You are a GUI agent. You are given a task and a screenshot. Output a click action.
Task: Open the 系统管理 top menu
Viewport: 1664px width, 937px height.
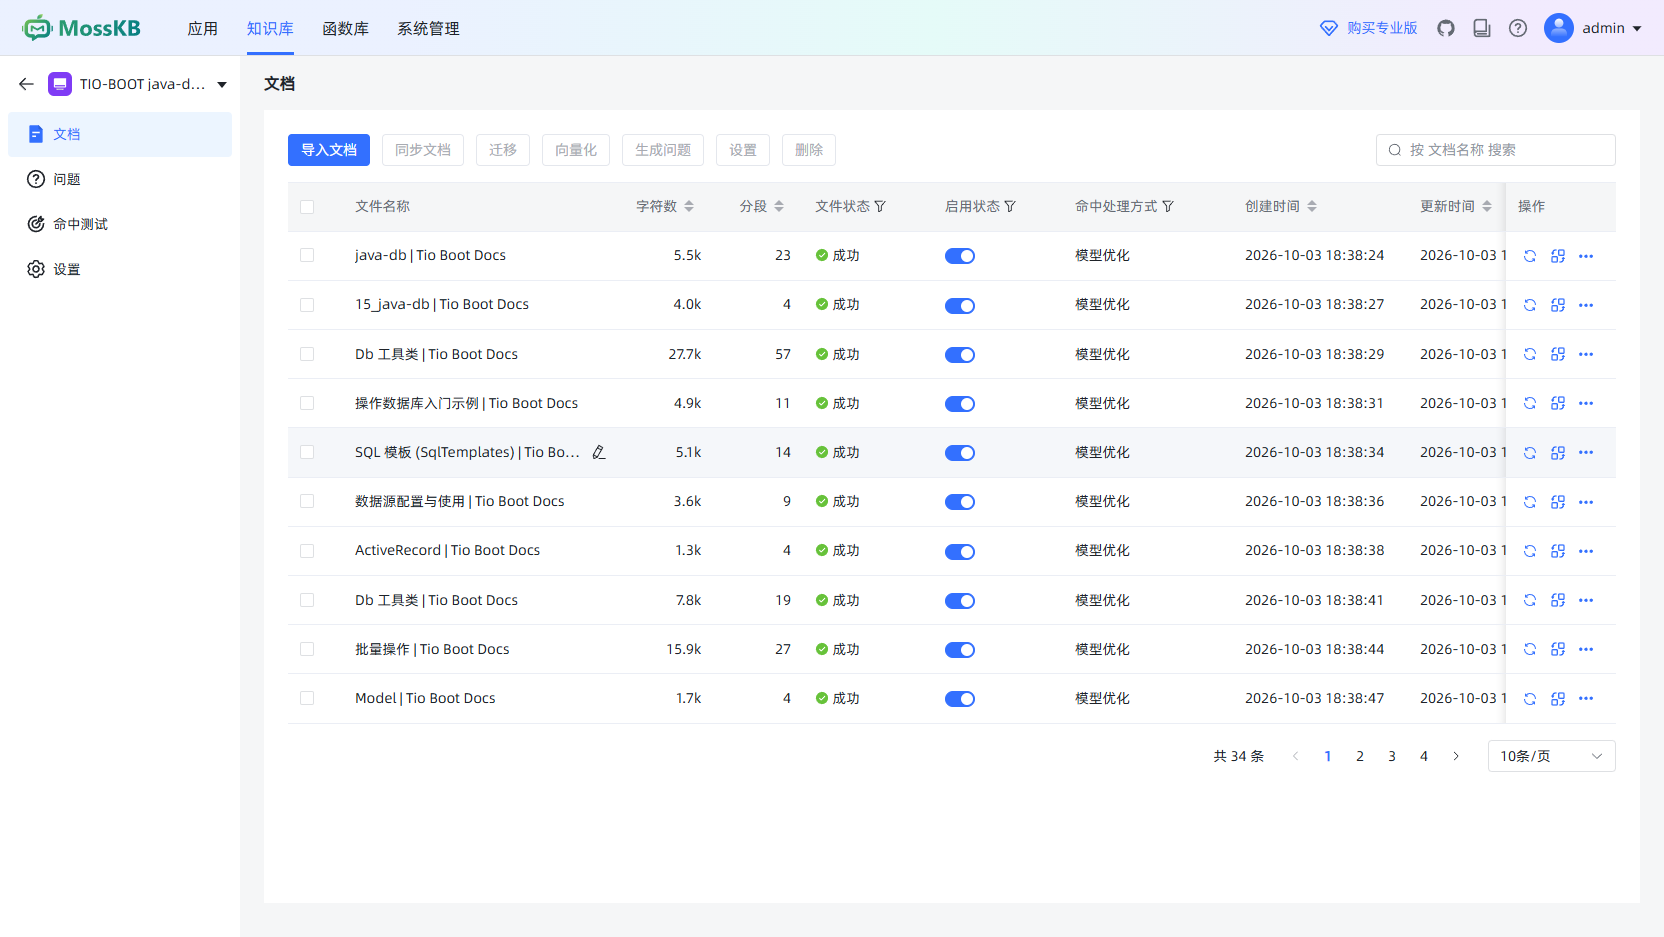click(428, 28)
